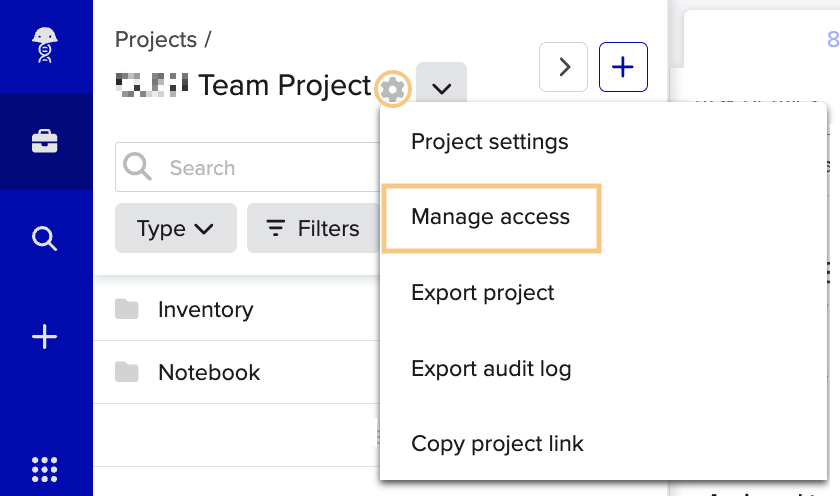Open the Filters button

click(313, 228)
